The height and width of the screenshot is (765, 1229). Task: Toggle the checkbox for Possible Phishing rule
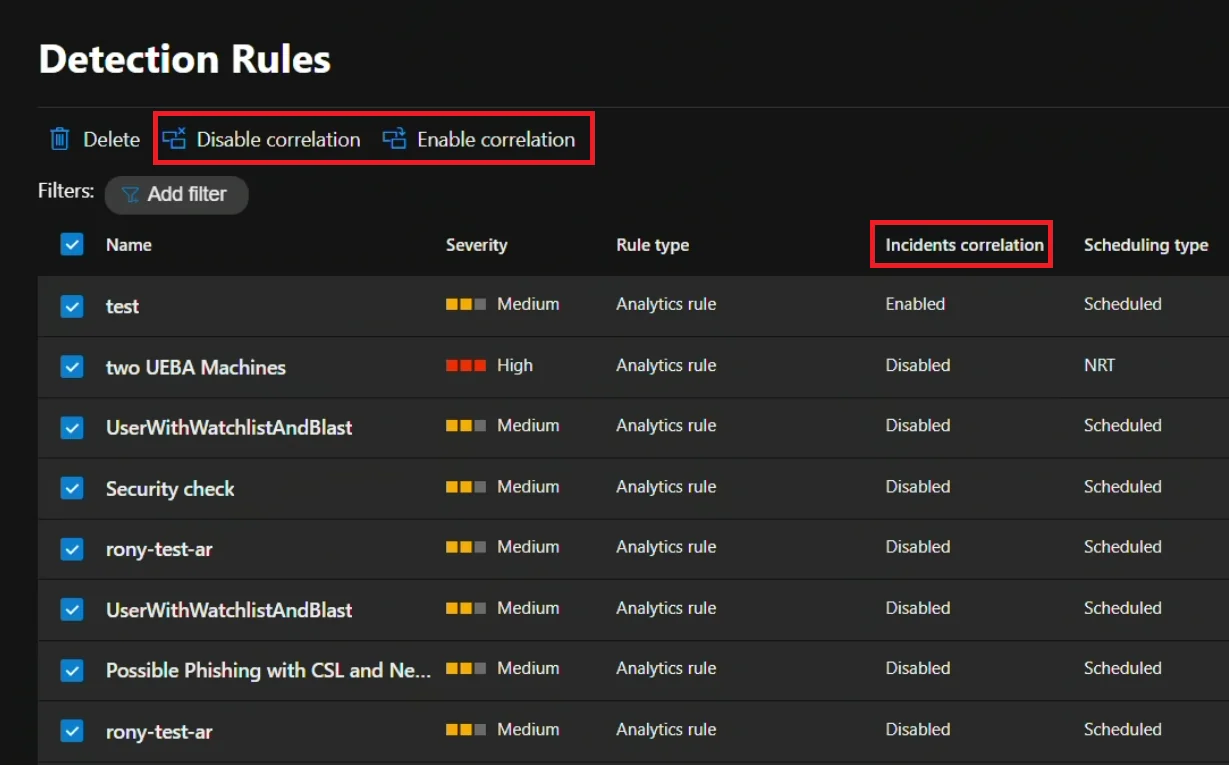click(71, 670)
